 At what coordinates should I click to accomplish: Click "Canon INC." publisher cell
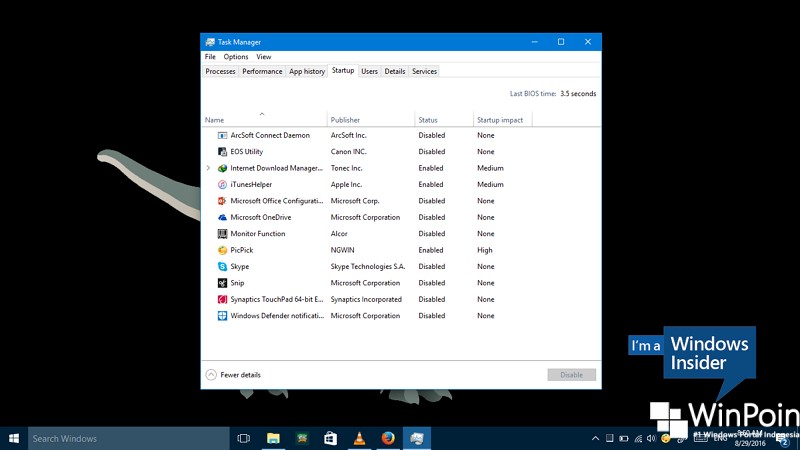click(348, 152)
